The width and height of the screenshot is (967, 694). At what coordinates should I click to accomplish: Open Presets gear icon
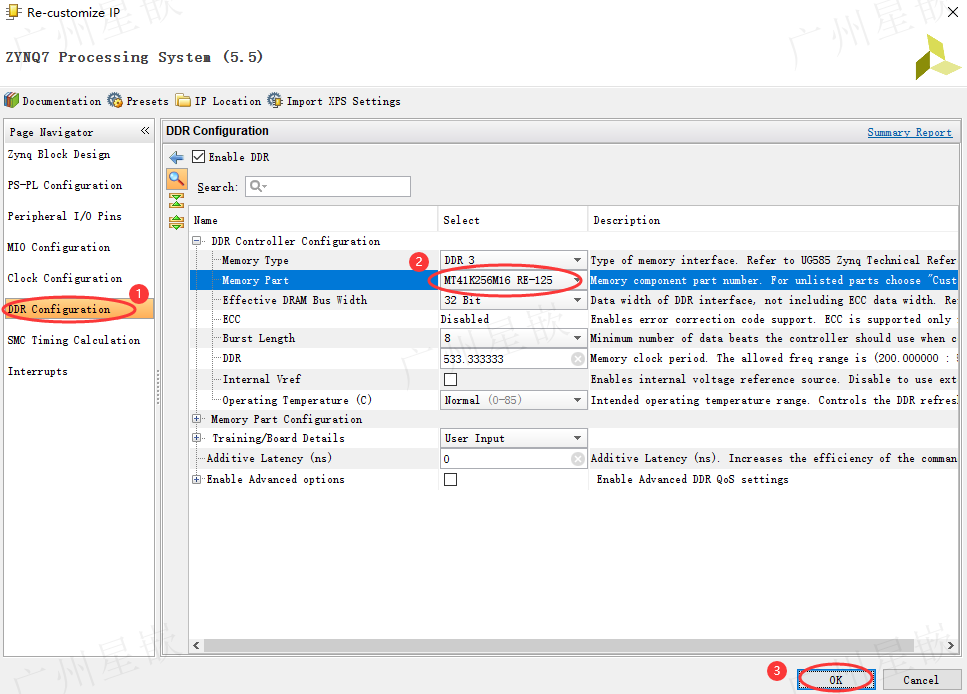click(x=115, y=100)
